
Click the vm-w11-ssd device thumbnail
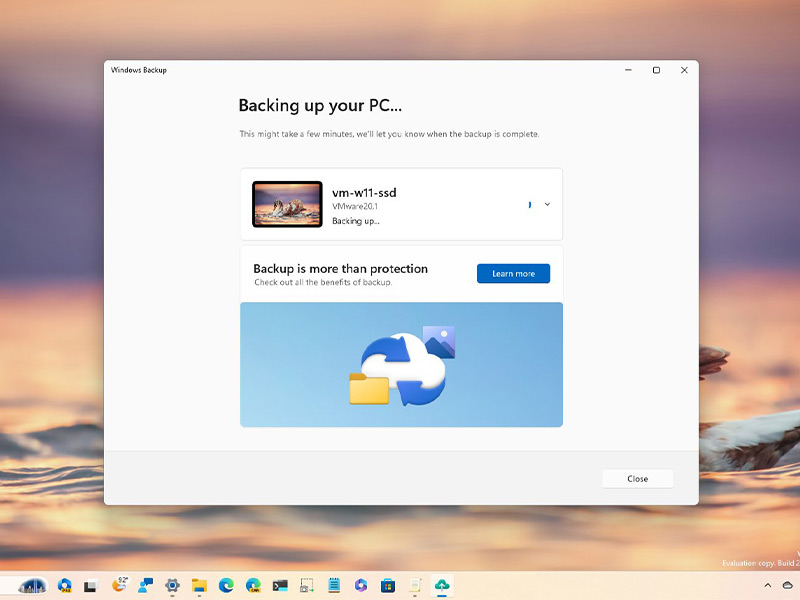pos(287,204)
